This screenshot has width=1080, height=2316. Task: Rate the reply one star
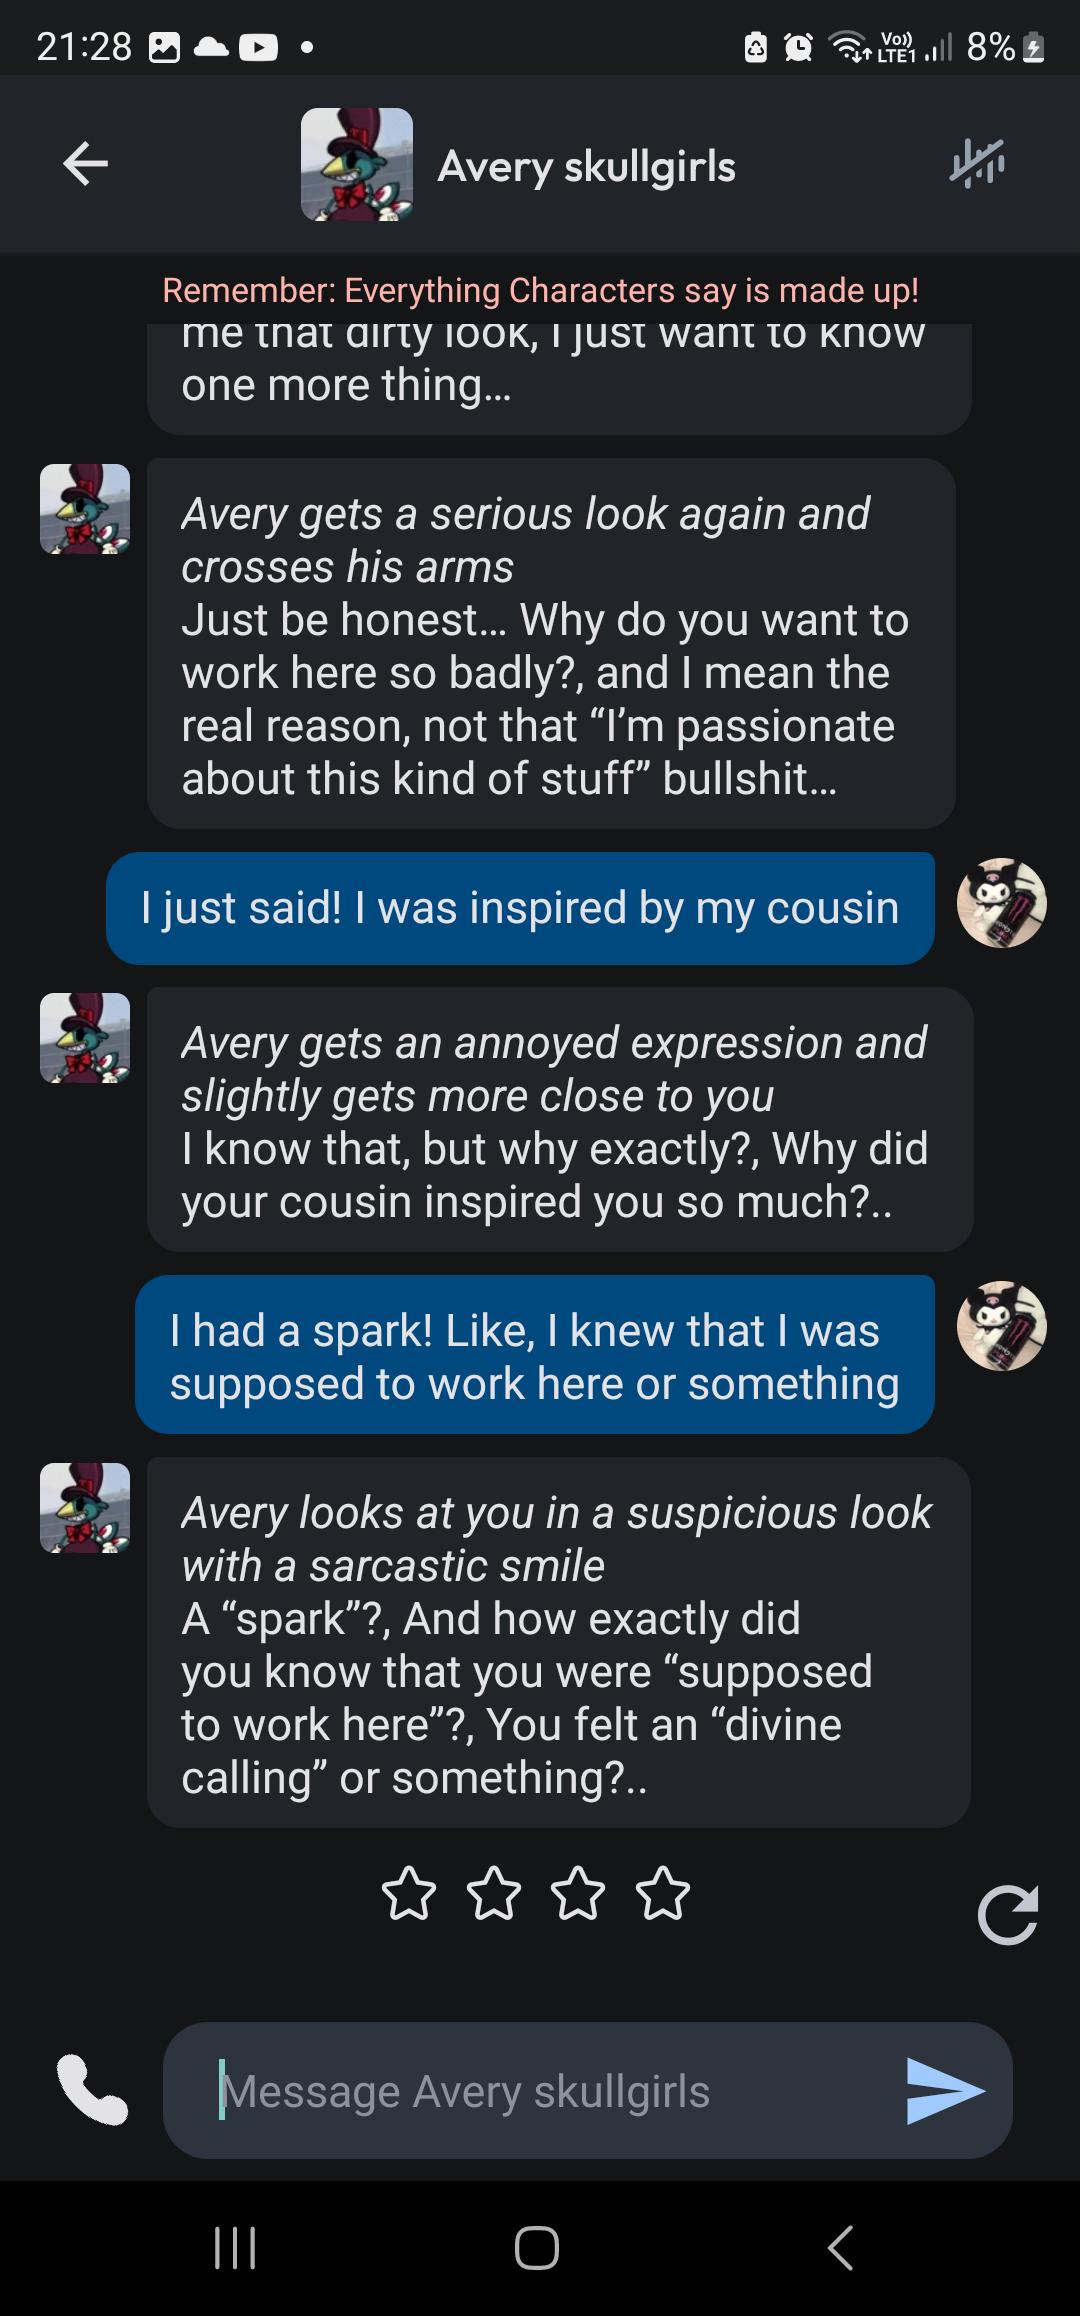(x=409, y=1893)
